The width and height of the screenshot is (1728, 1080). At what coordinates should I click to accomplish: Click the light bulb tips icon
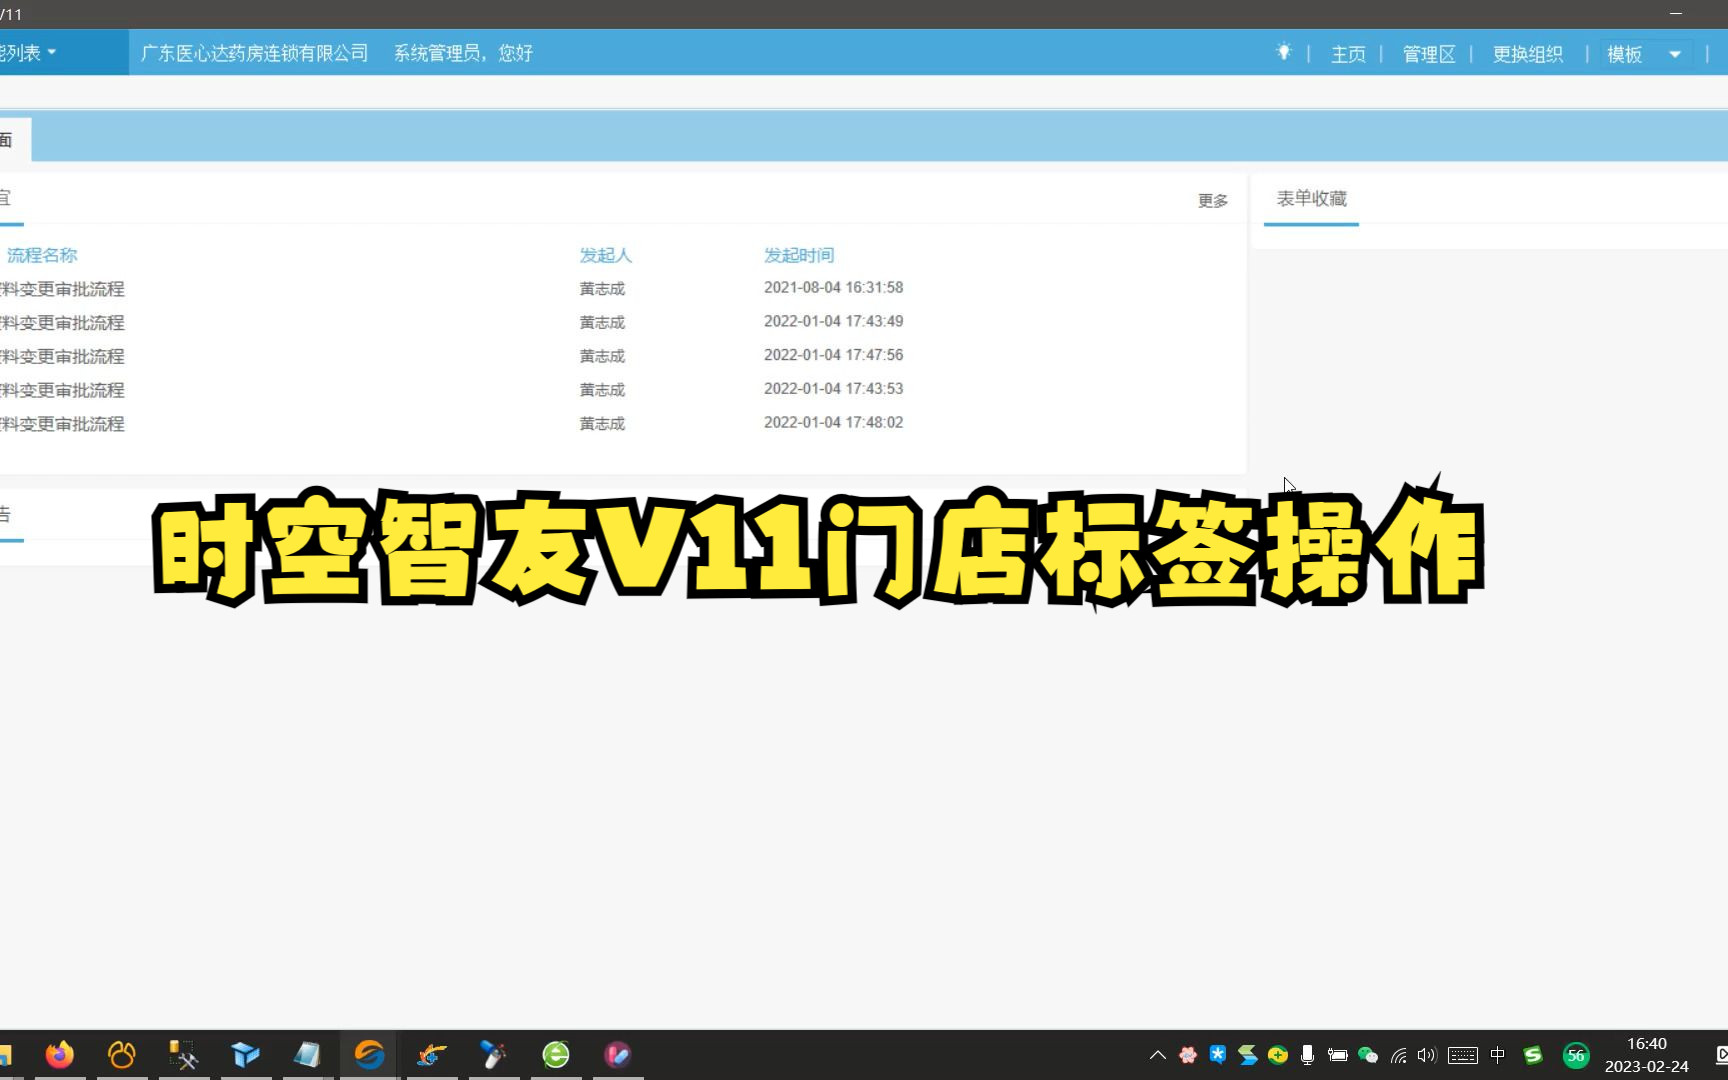[x=1284, y=52]
